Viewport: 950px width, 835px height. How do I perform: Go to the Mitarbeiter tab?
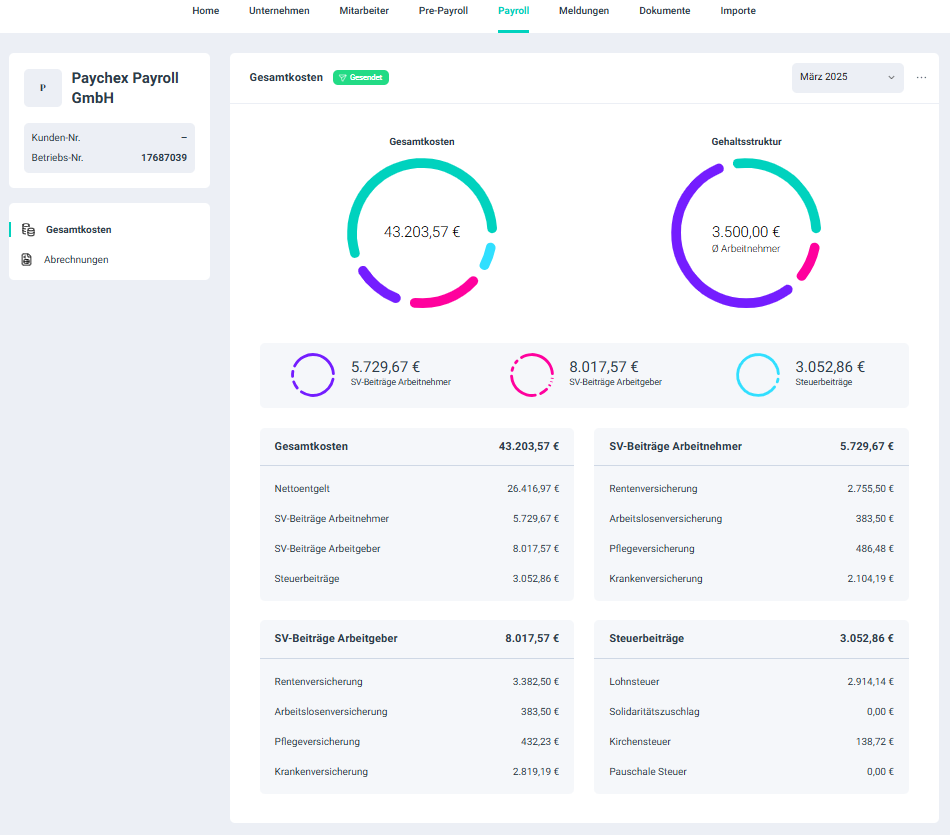(x=364, y=11)
